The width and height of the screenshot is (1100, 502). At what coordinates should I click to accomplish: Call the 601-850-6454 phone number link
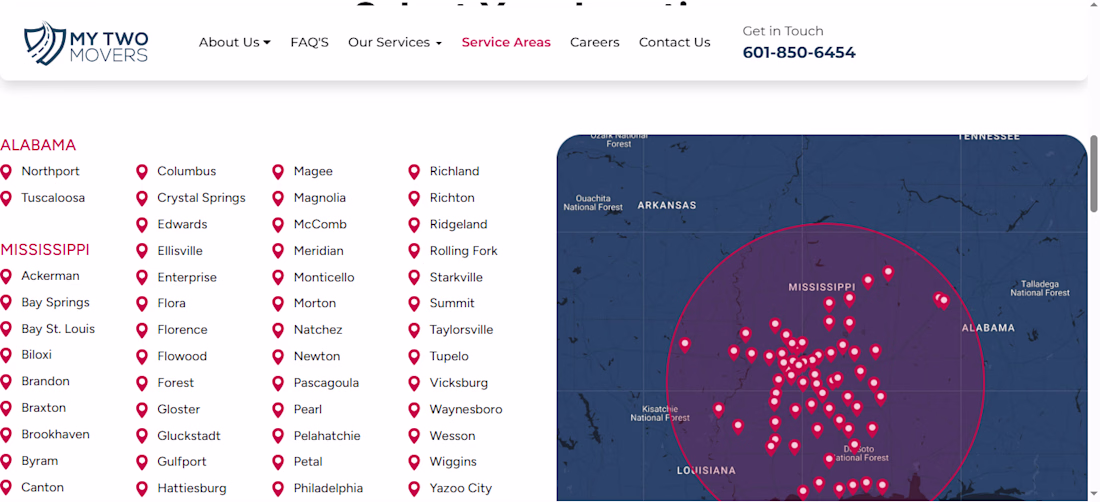799,53
